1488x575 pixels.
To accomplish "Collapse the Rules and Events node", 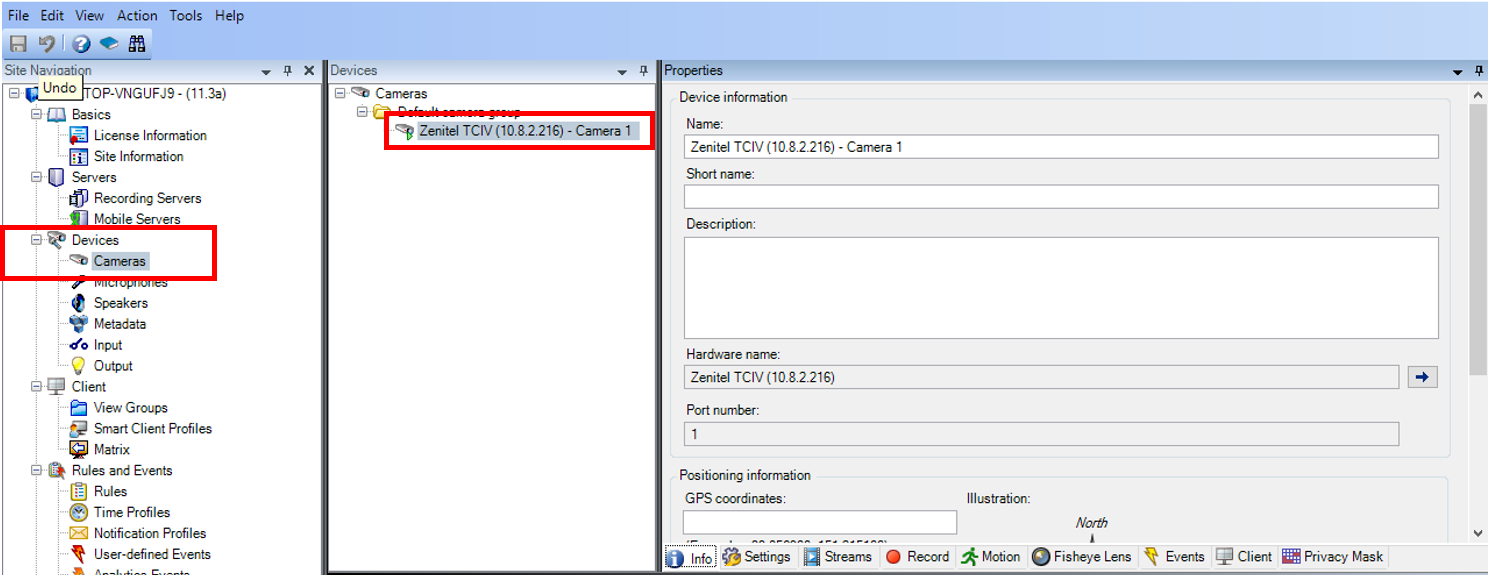I will [x=37, y=471].
